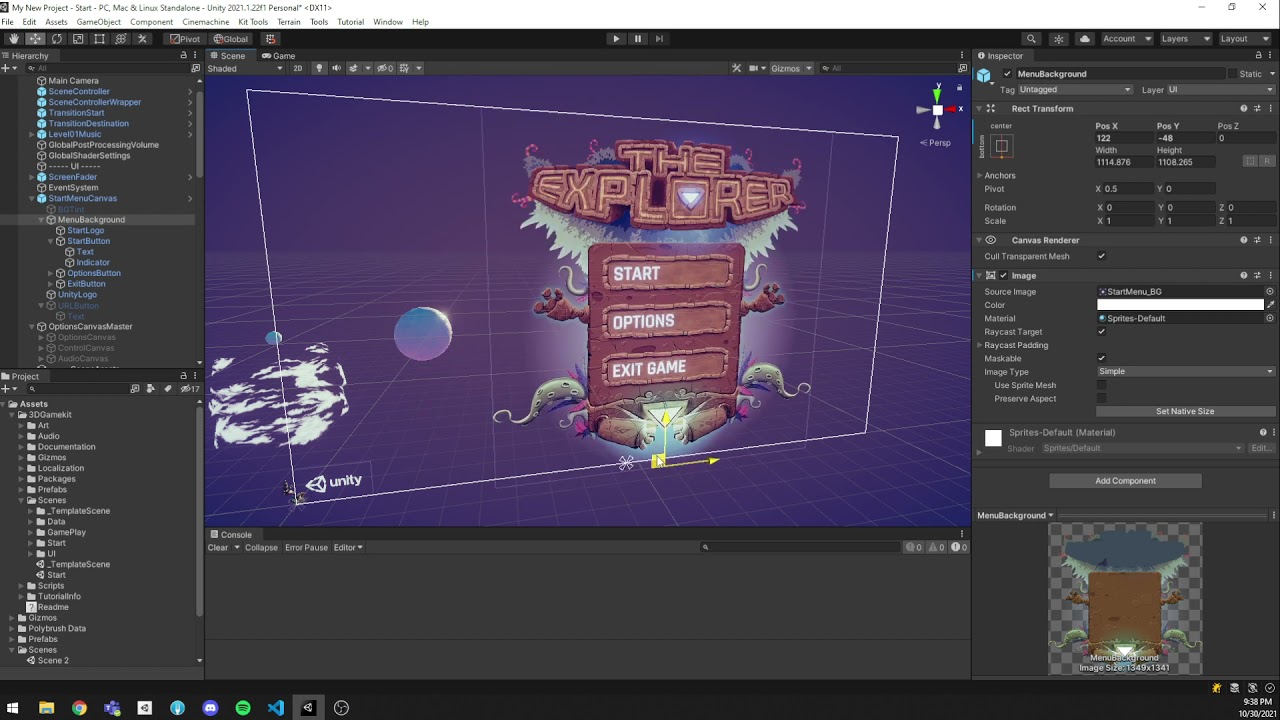Toggle Raycast Target checkbox
This screenshot has width=1280, height=720.
(x=1101, y=332)
